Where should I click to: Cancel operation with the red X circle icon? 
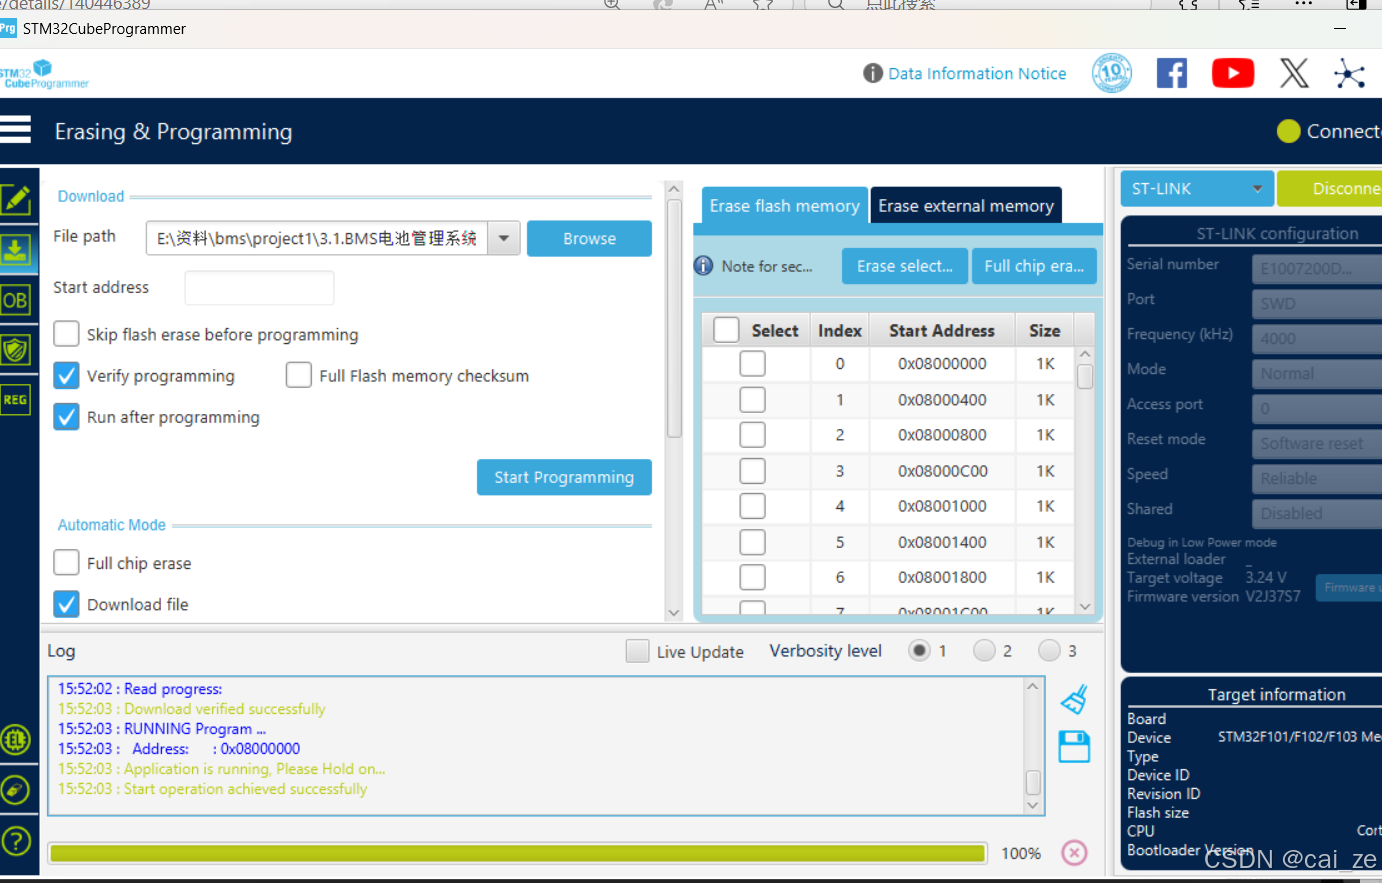coord(1074,852)
